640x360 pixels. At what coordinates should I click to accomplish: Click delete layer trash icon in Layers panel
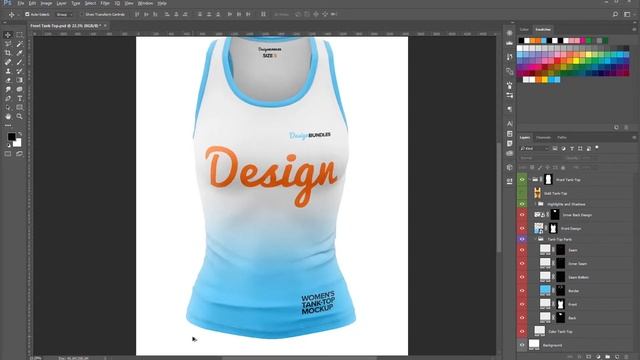pos(627,356)
